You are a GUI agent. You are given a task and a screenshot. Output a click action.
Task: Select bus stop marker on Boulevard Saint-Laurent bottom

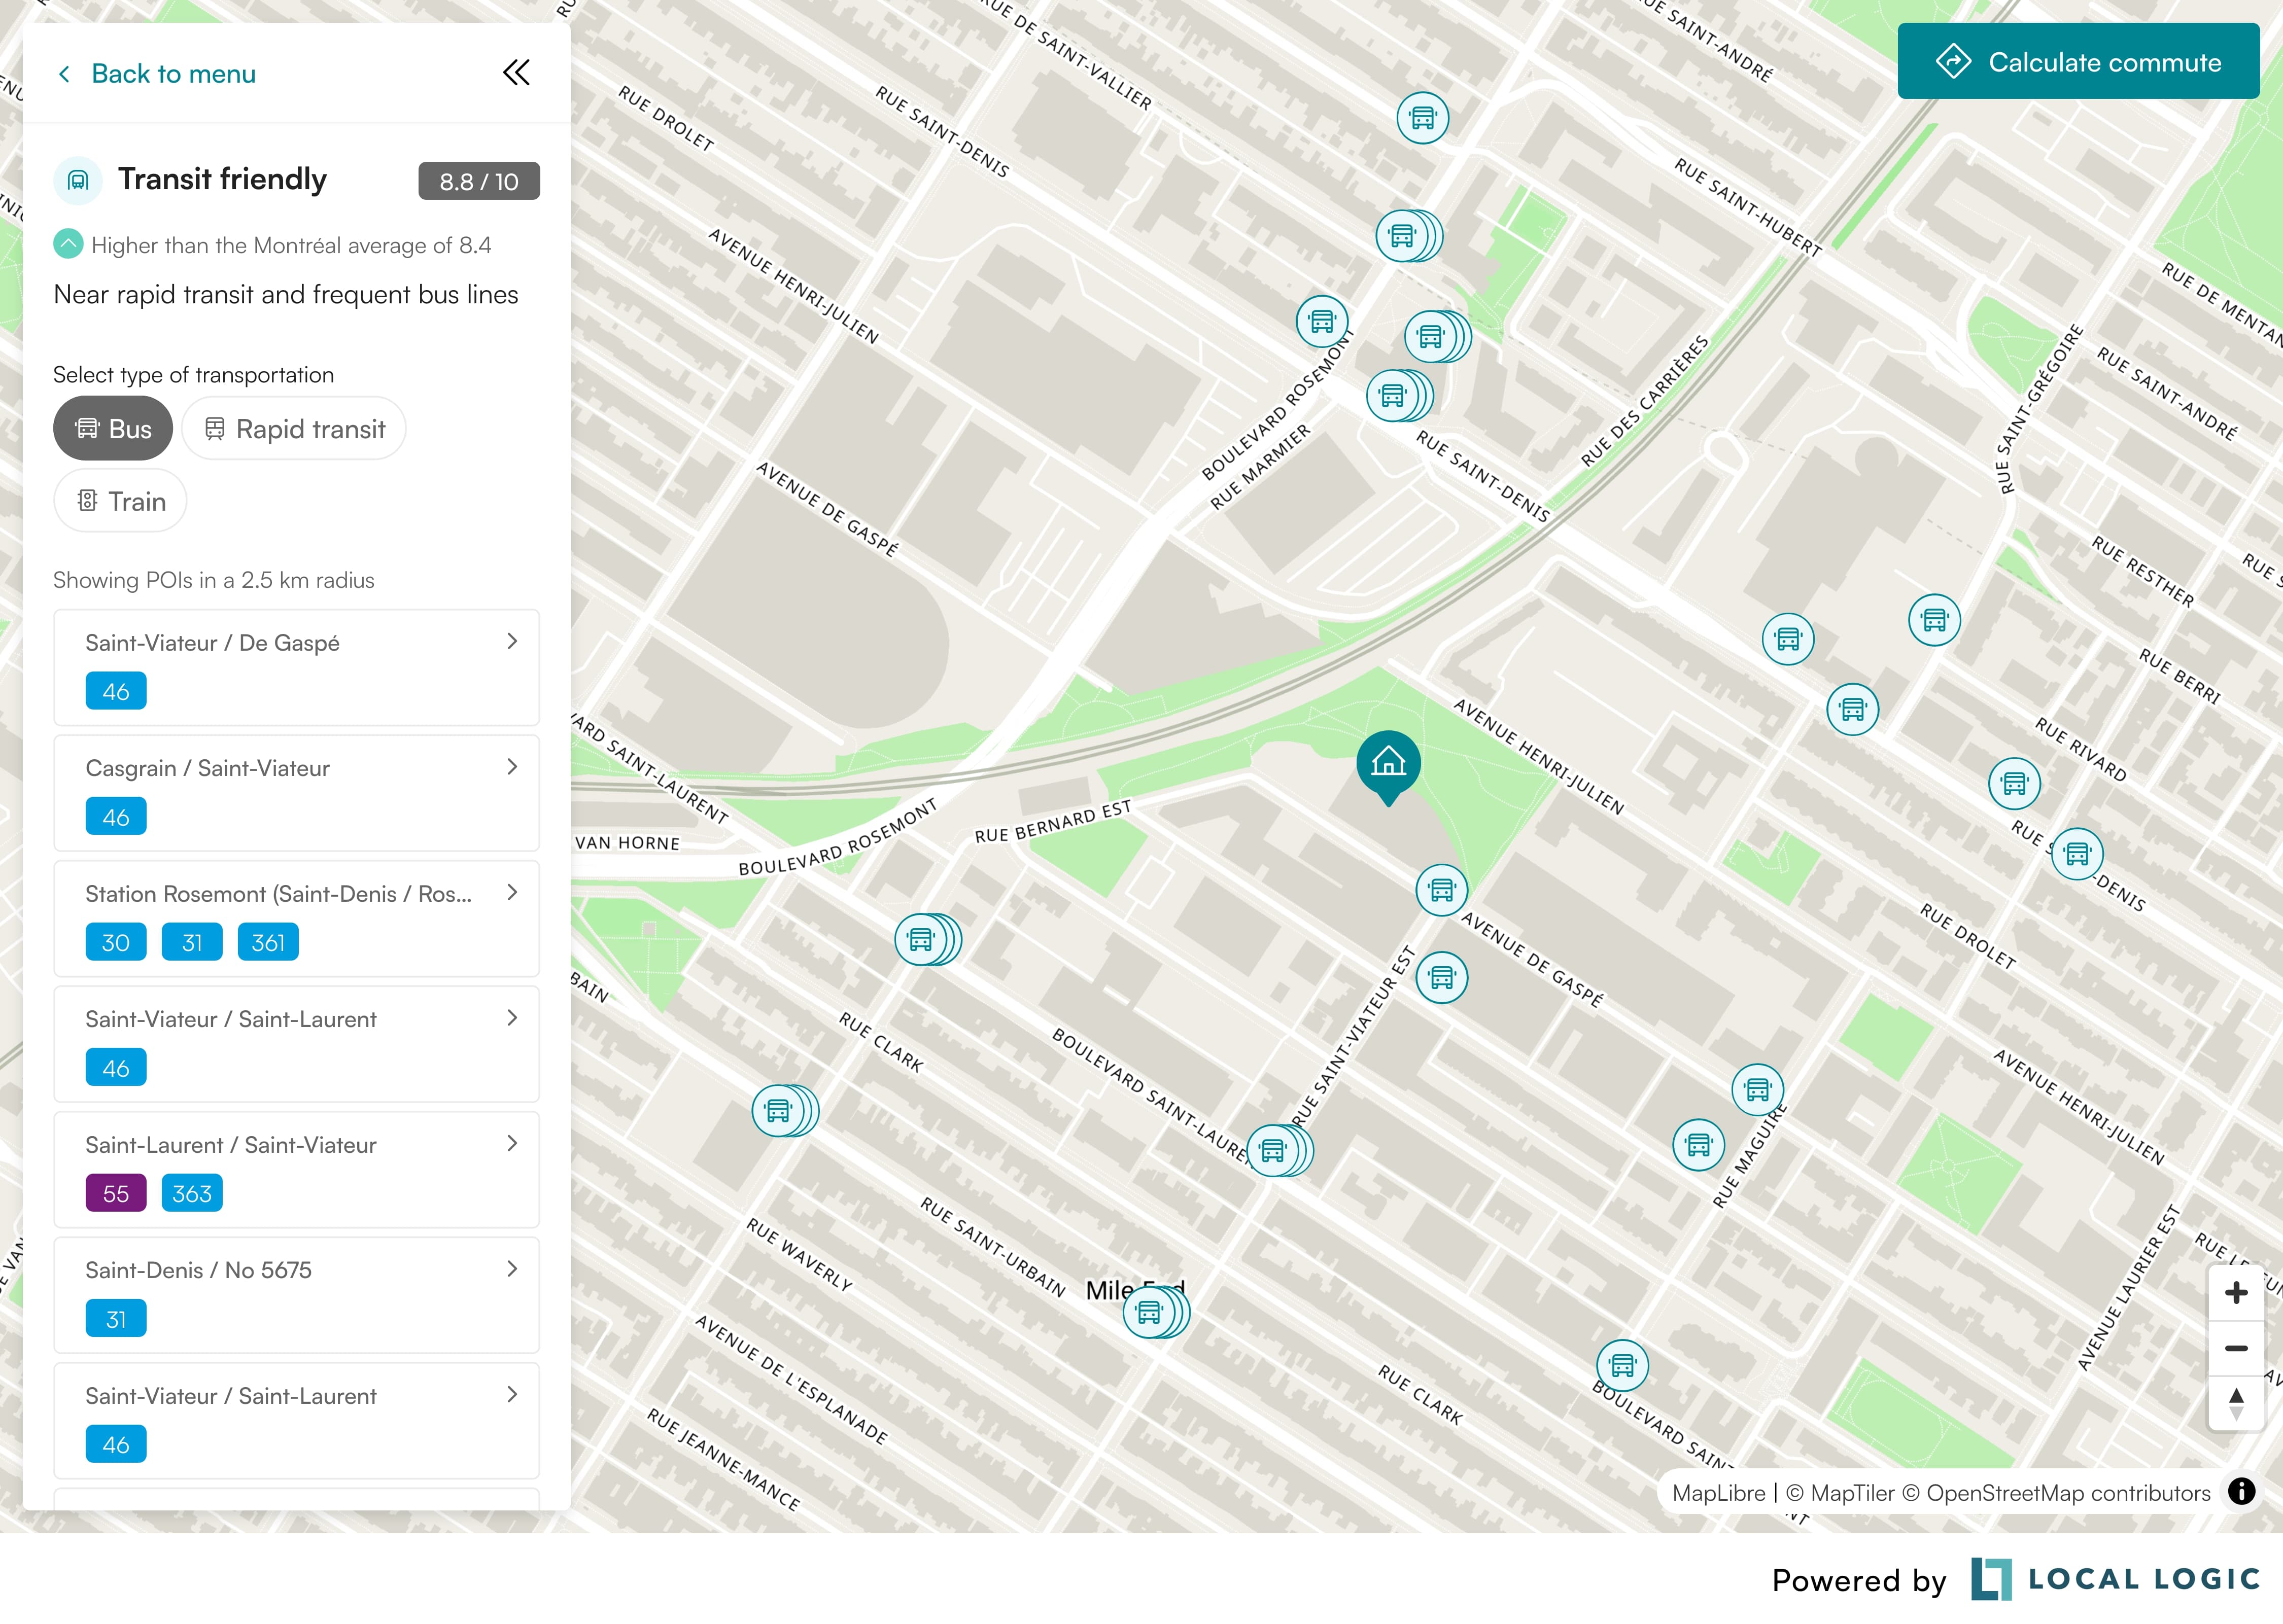[1622, 1365]
